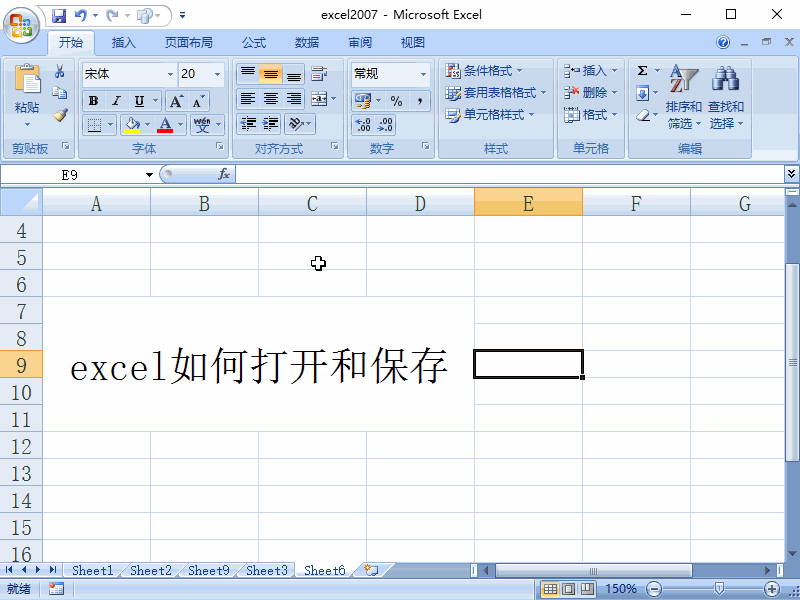The height and width of the screenshot is (600, 800).
Task: Click the Increase Decimal icon
Action: click(x=362, y=122)
